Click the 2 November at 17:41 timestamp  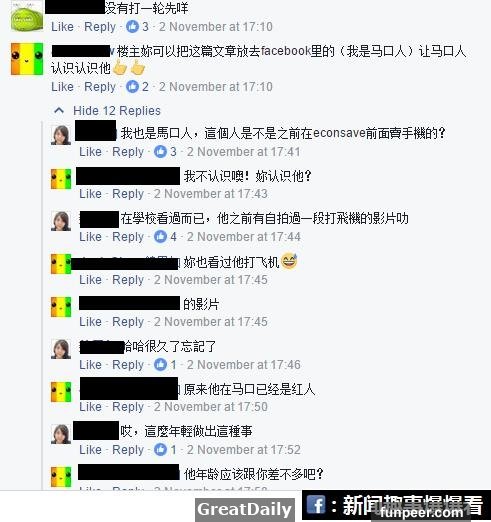[x=244, y=152]
